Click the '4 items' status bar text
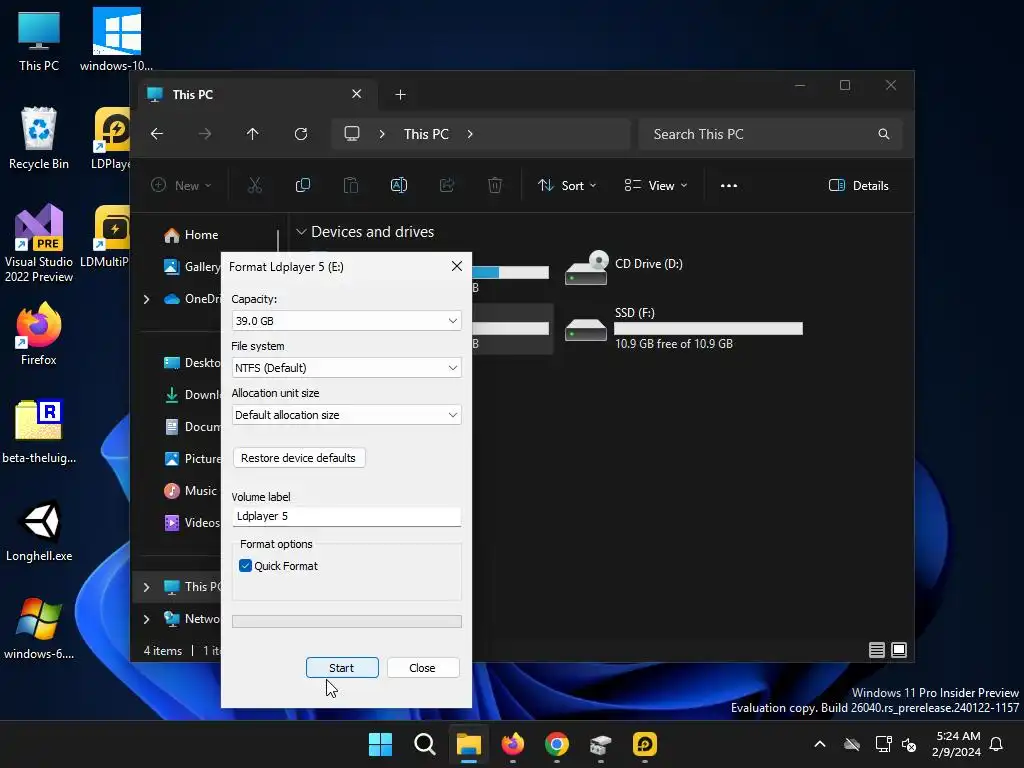 [163, 650]
